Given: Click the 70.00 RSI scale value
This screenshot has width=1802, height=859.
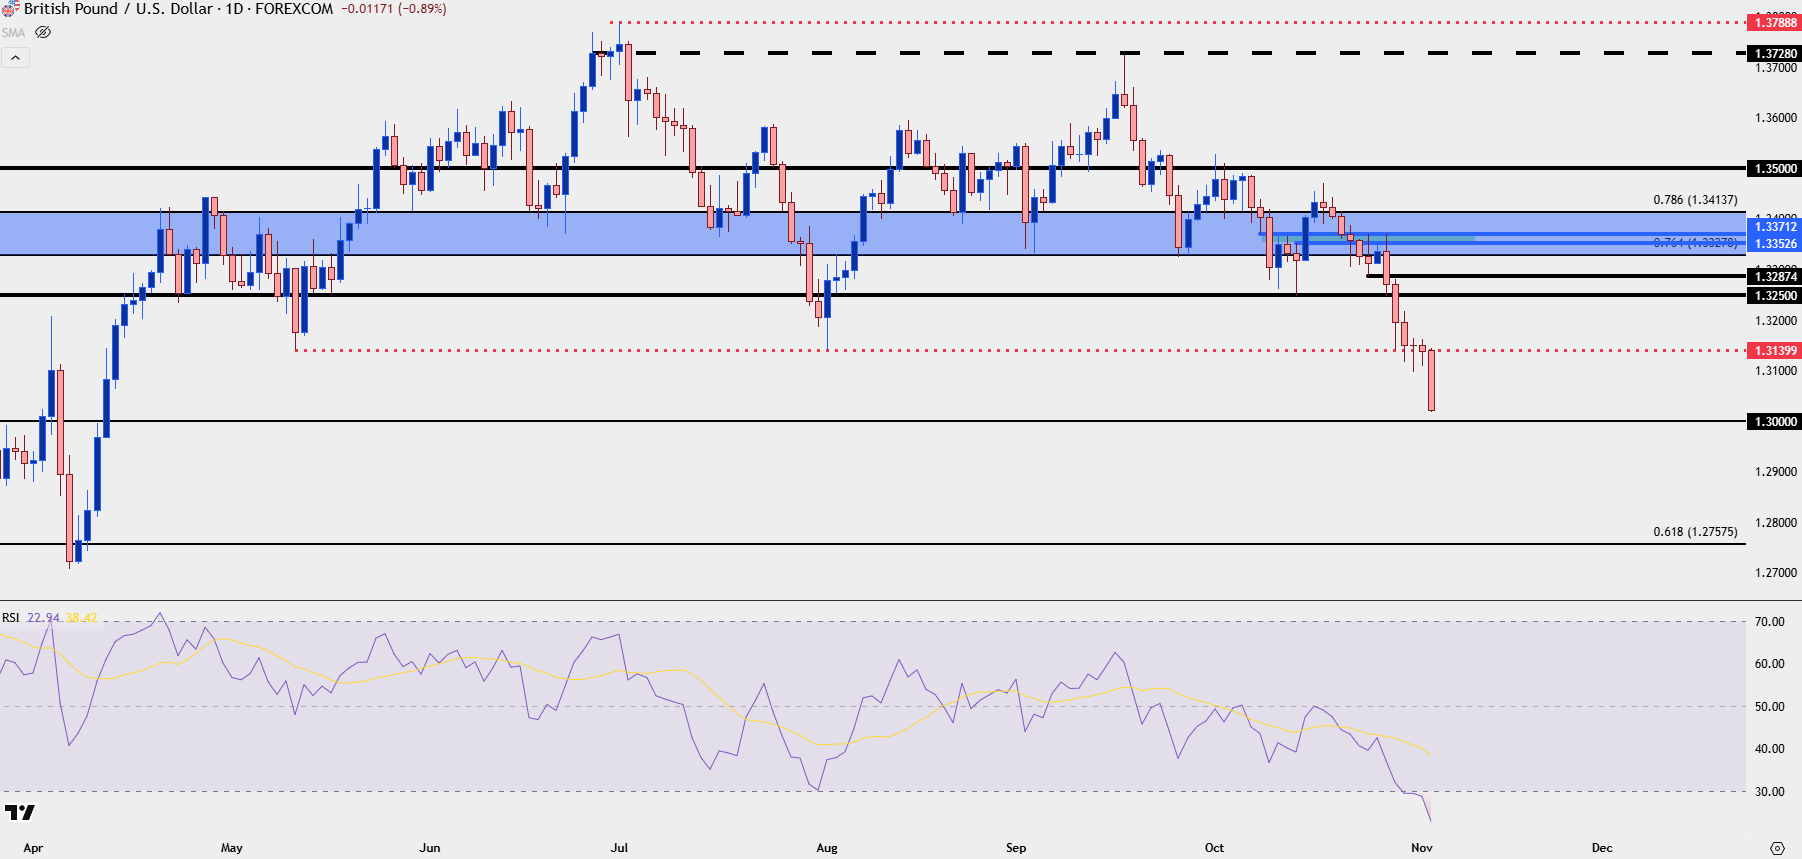Looking at the screenshot, I should point(1770,621).
